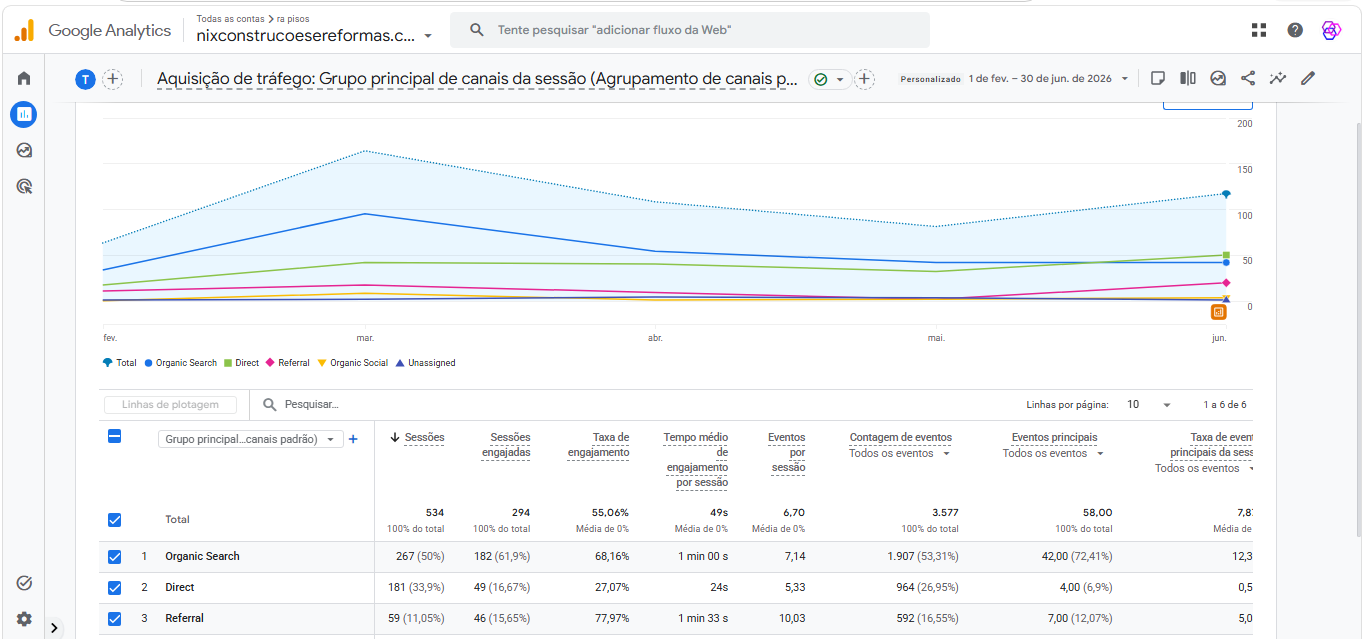Click the compare columns icon
The width and height of the screenshot is (1365, 639).
(1188, 78)
